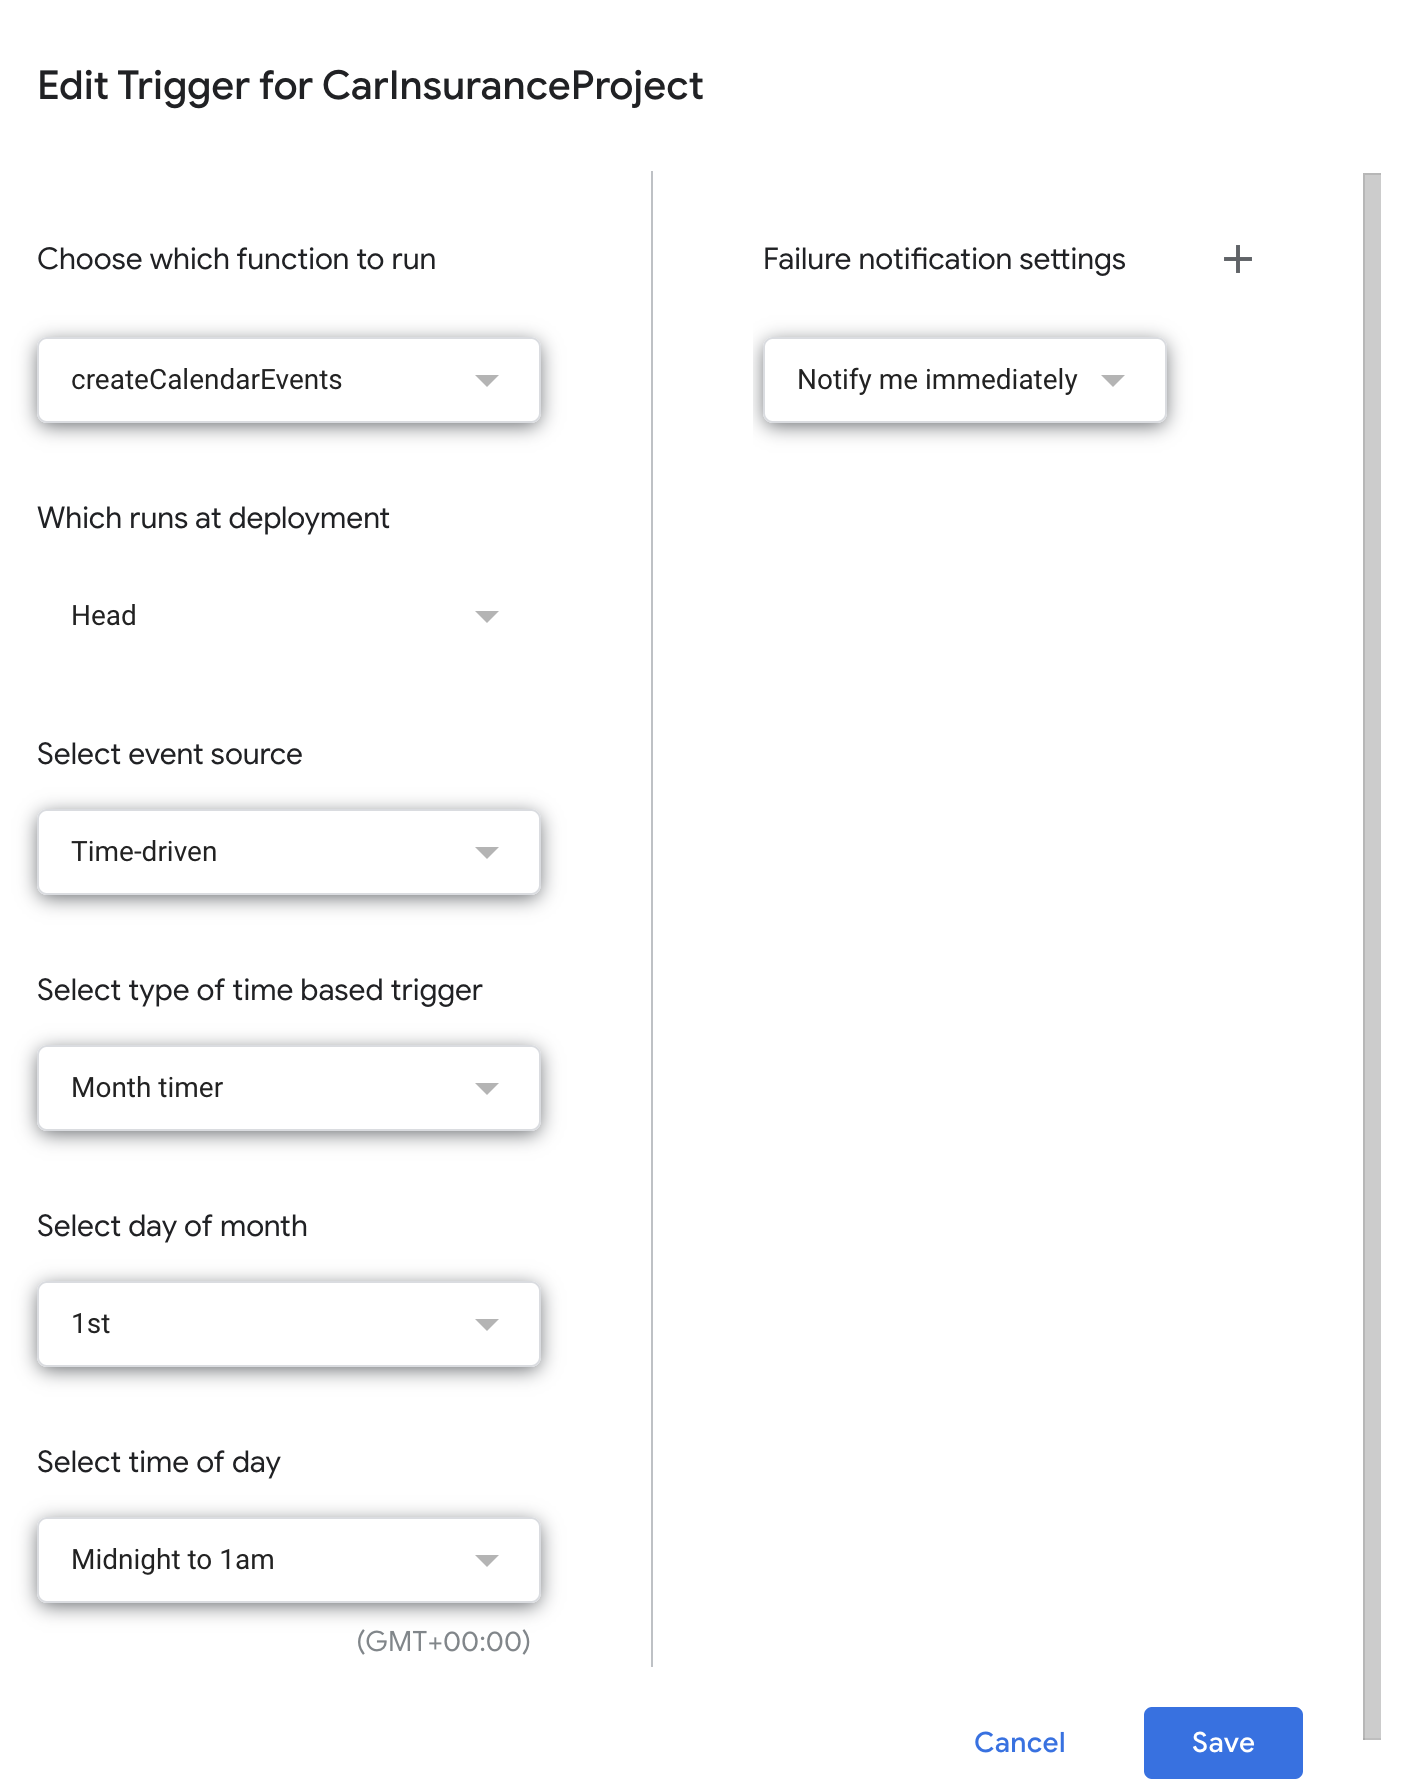Expand the Month timer trigger type dropdown
1402x1782 pixels.
(x=288, y=1088)
